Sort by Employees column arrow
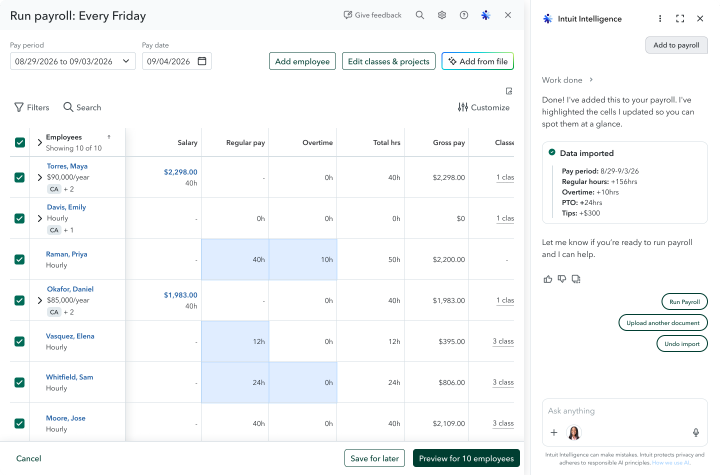Image resolution: width=720 pixels, height=475 pixels. [x=109, y=137]
